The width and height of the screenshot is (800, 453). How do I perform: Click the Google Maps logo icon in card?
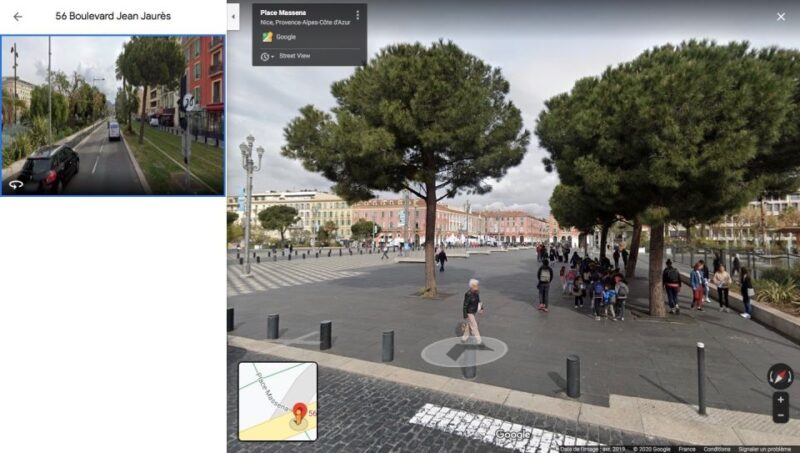click(x=267, y=37)
